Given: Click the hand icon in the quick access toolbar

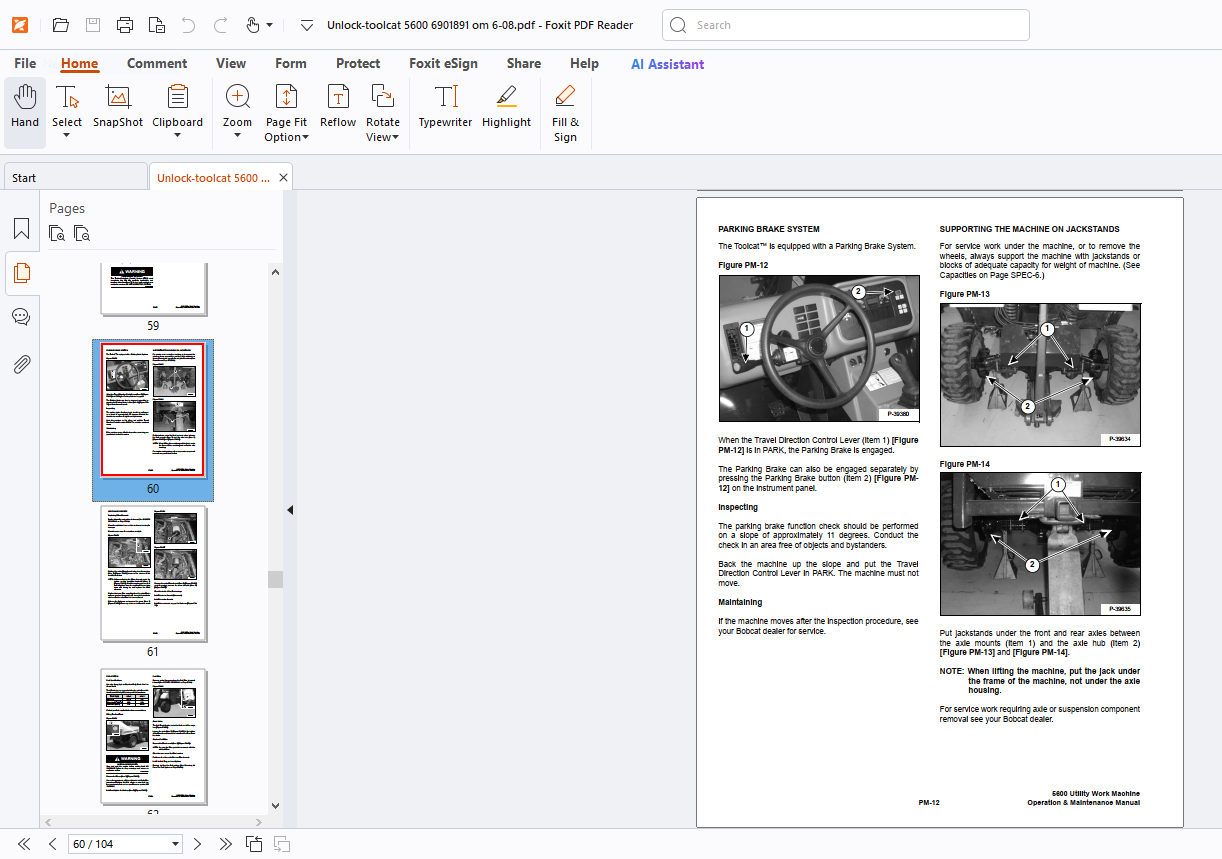Looking at the screenshot, I should coord(253,25).
